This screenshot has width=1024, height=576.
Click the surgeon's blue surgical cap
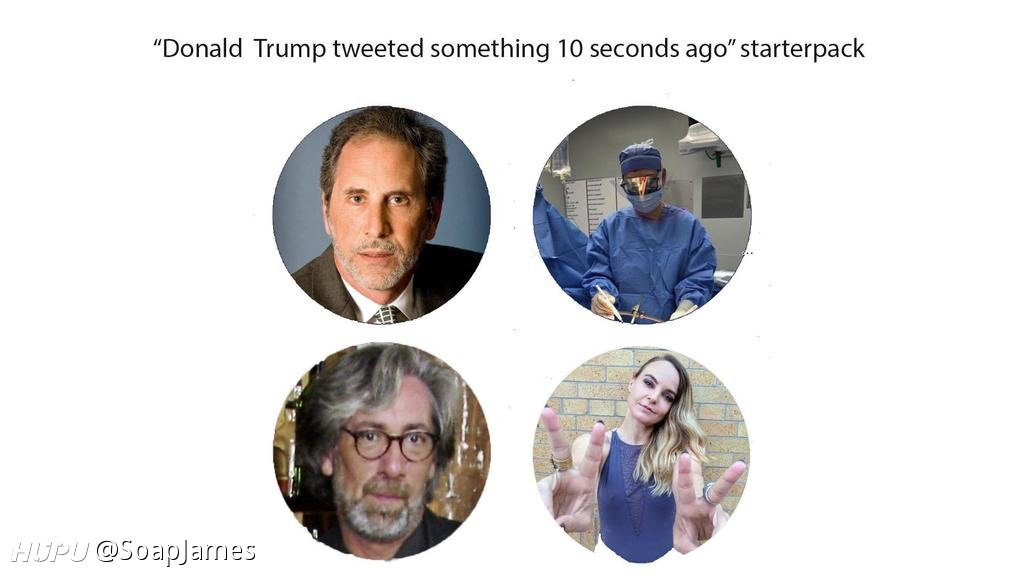[x=640, y=159]
